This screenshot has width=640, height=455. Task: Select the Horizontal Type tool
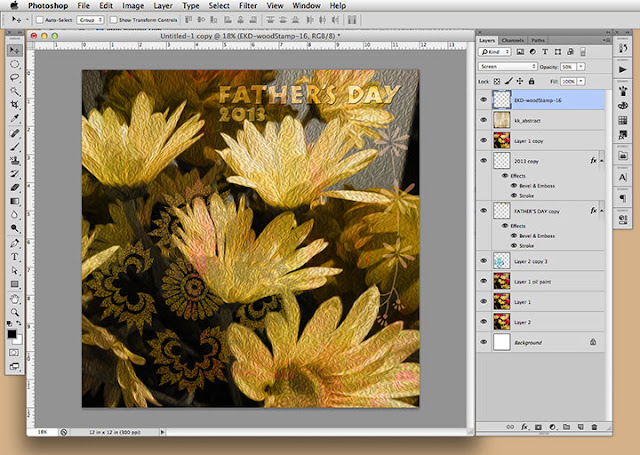click(15, 256)
